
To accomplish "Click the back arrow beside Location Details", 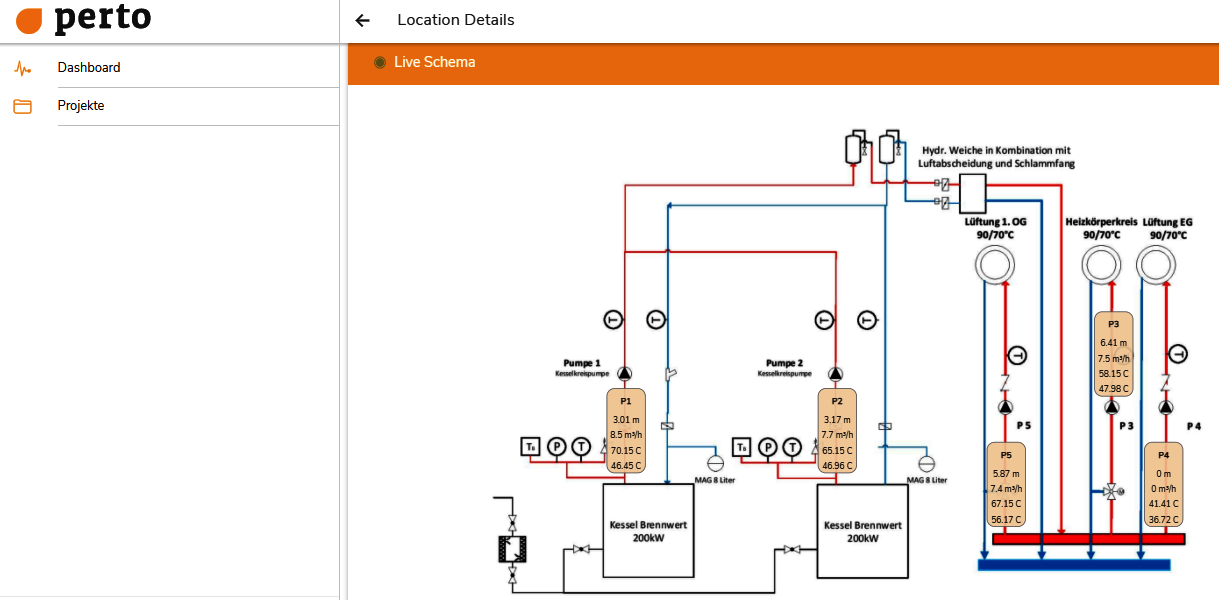I will click(x=363, y=20).
